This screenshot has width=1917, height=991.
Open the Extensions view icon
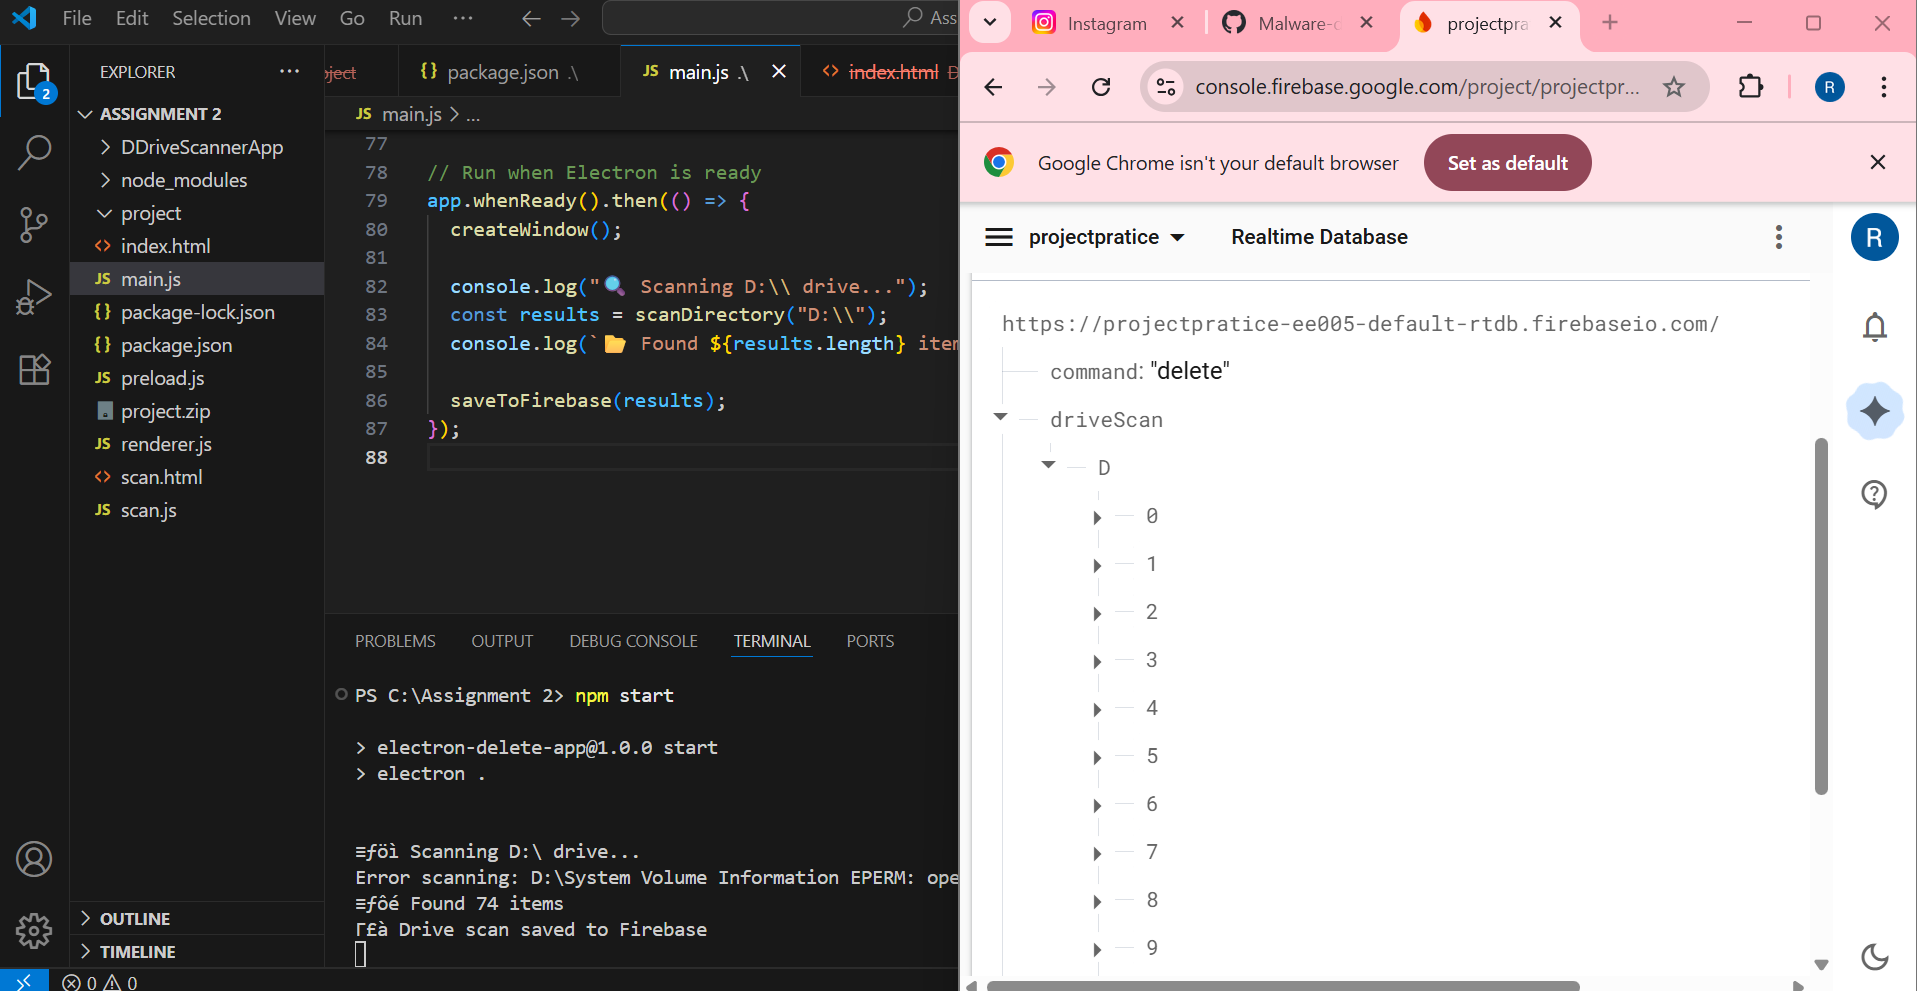(34, 370)
